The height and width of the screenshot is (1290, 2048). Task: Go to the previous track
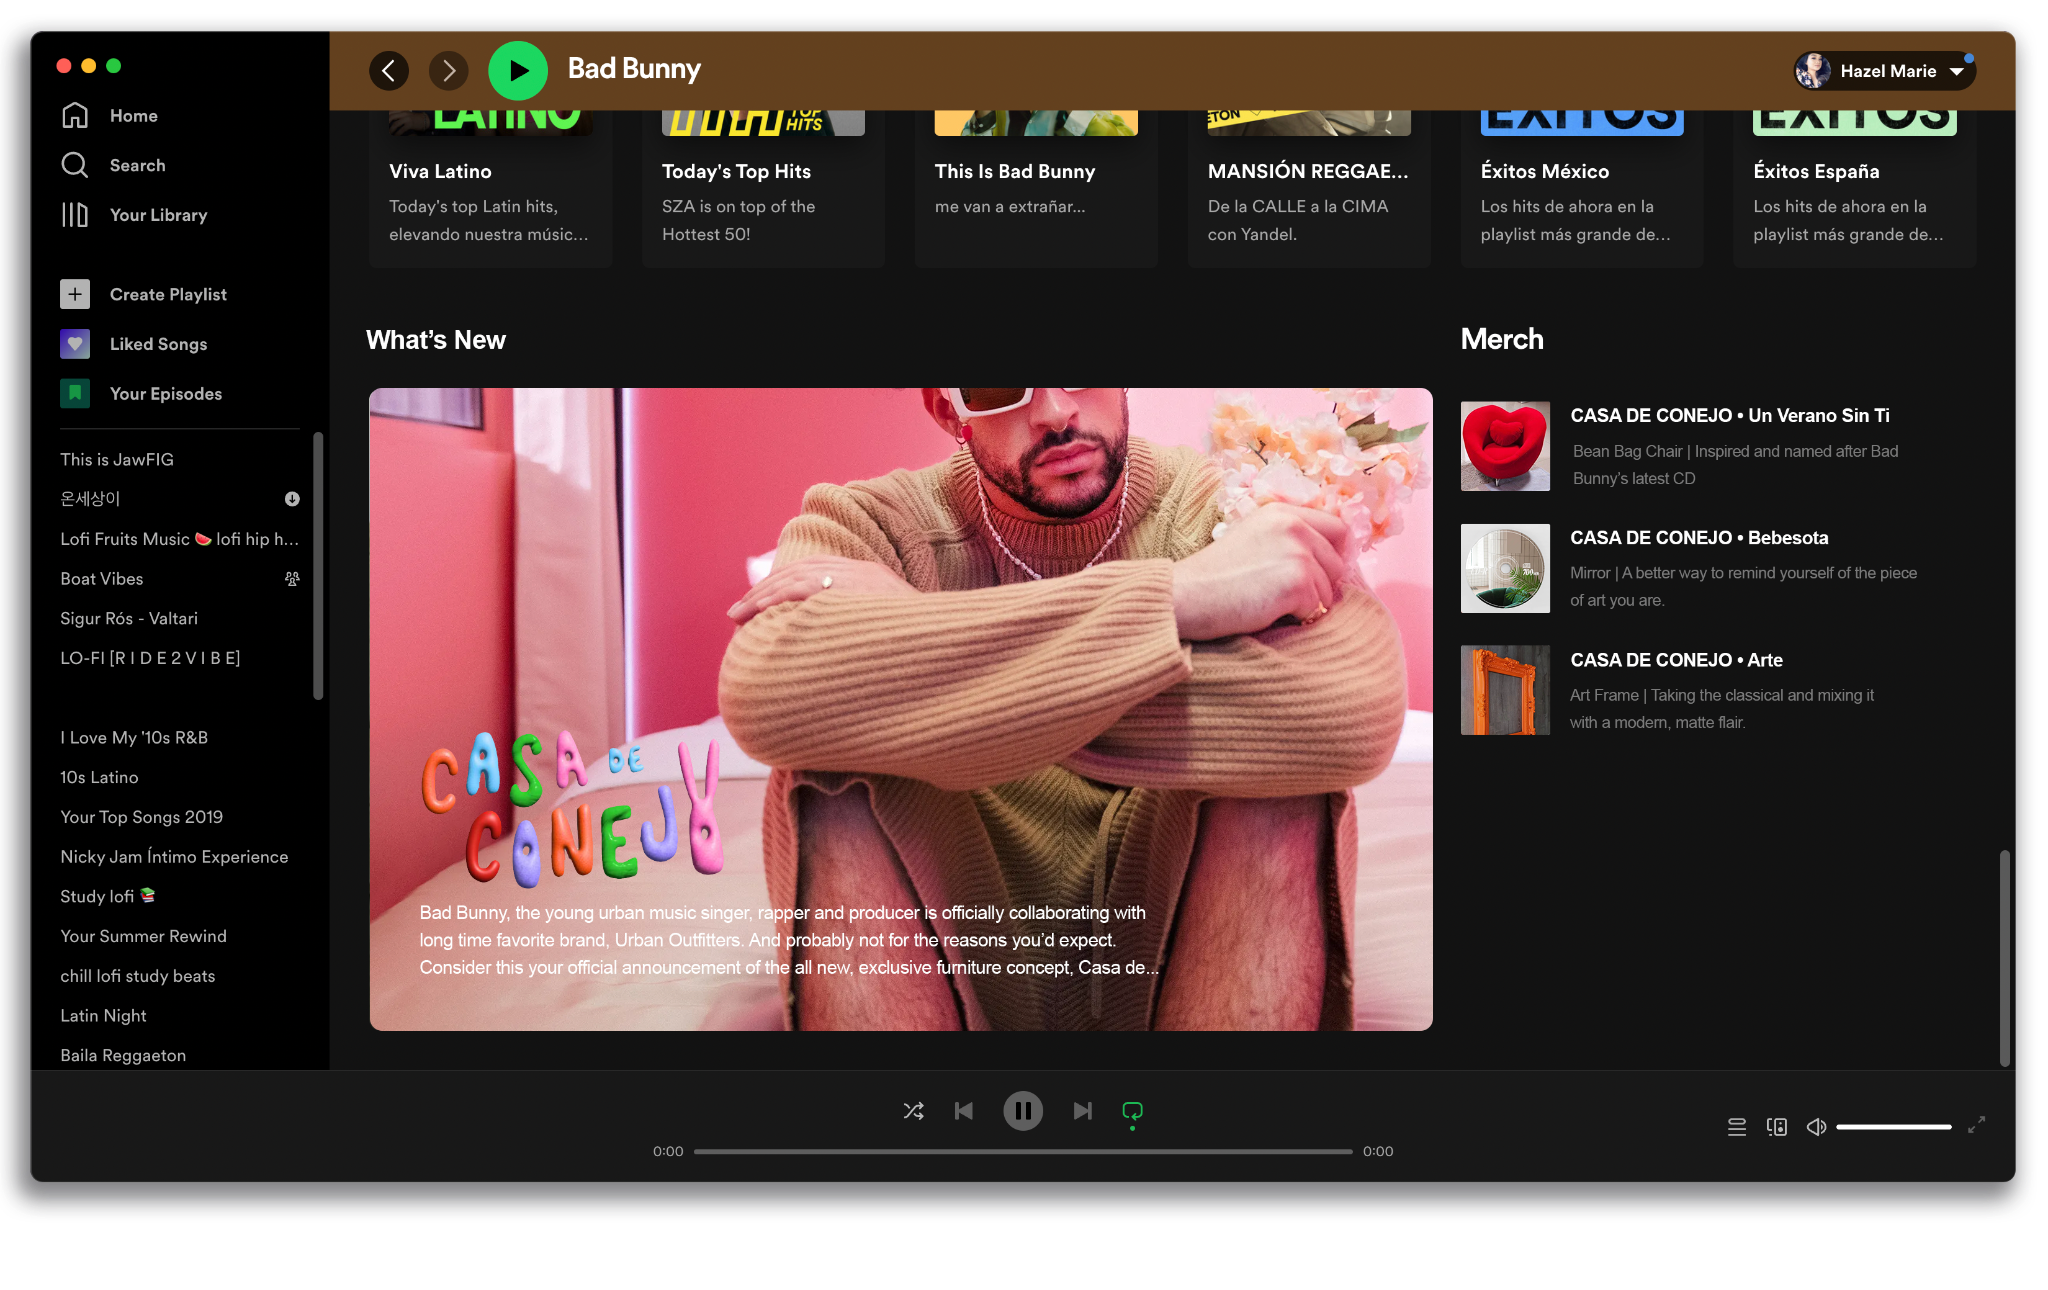pos(964,1111)
